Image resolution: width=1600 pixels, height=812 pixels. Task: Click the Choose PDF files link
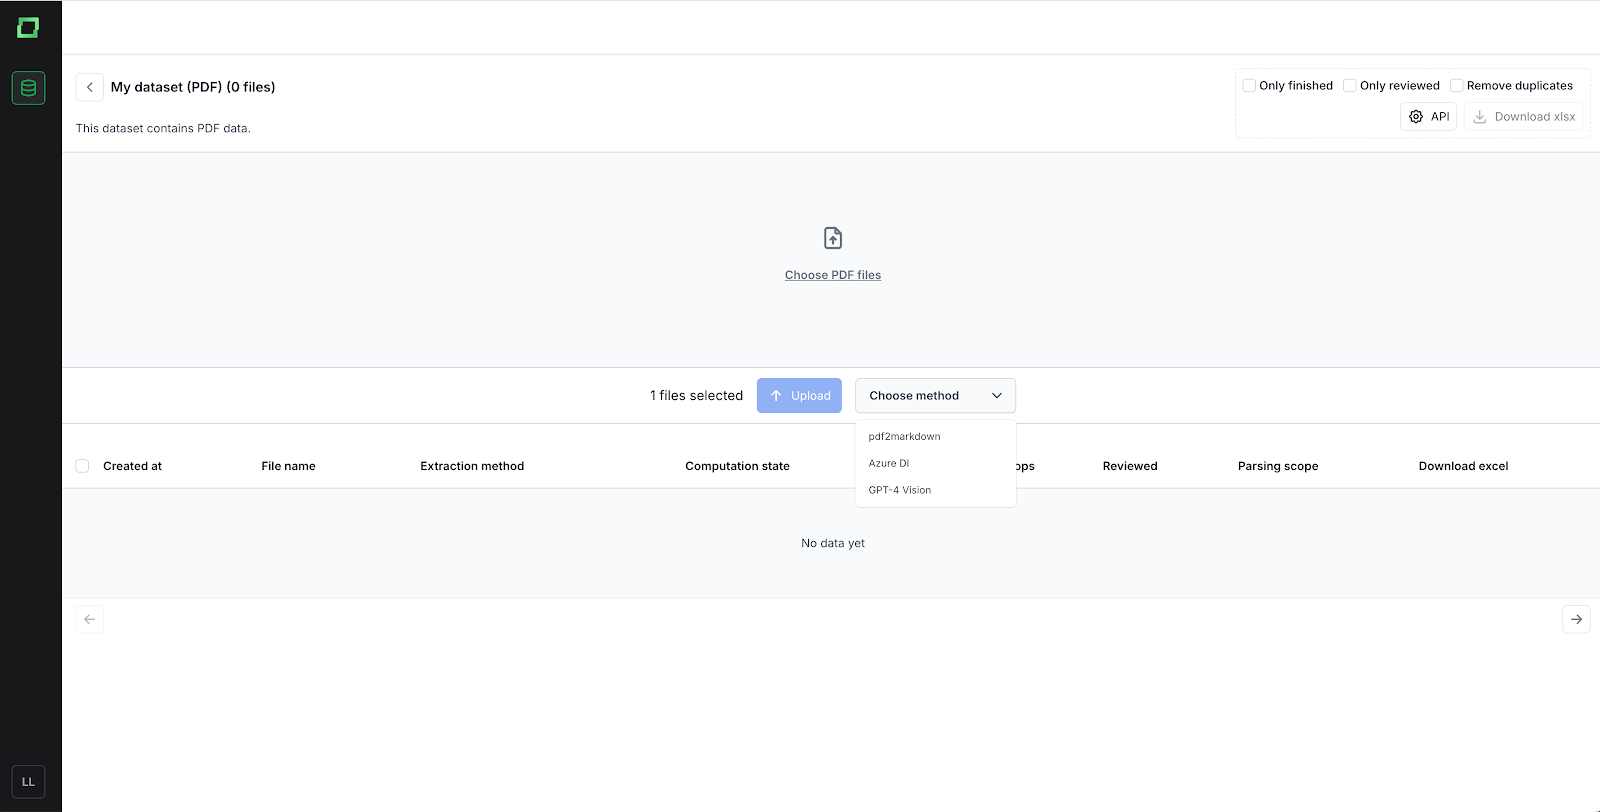[x=833, y=275]
